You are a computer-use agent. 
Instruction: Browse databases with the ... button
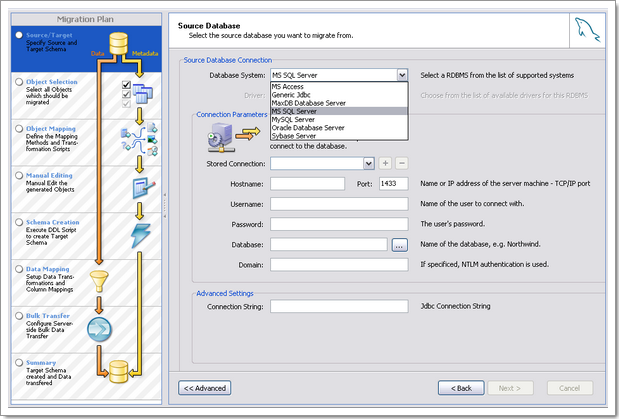[400, 245]
